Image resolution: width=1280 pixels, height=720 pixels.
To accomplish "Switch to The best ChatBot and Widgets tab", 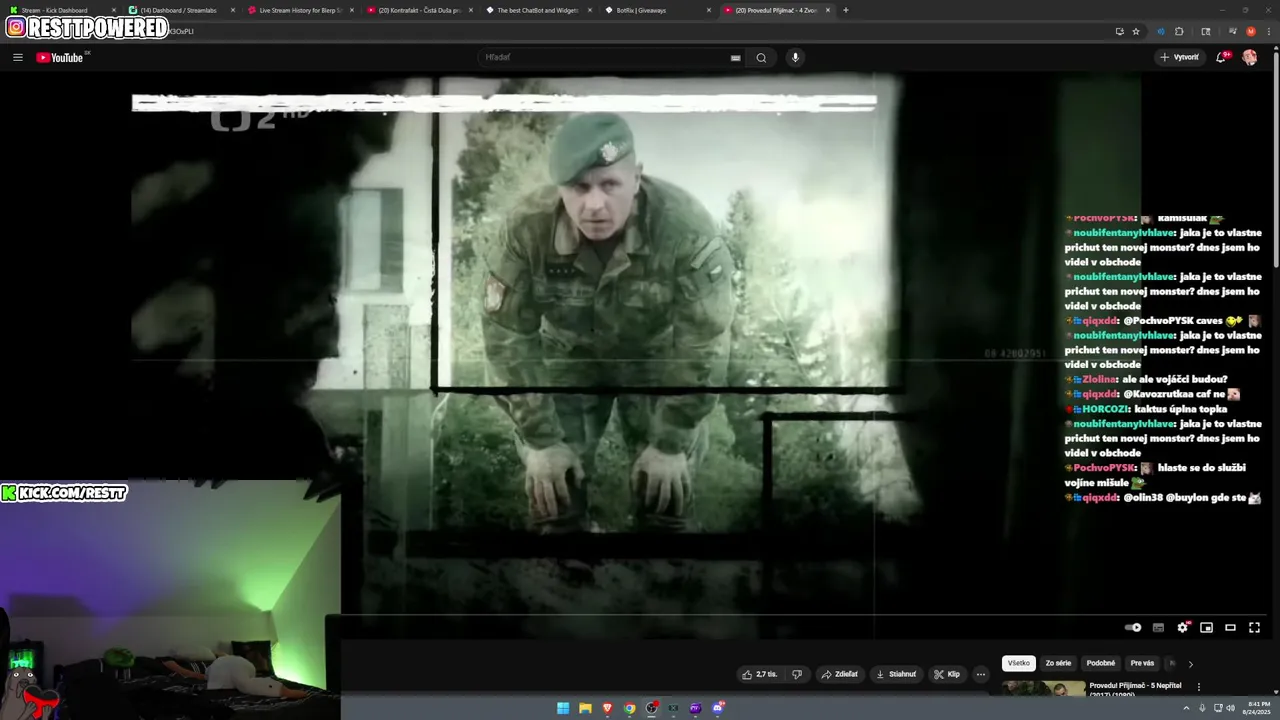I will (538, 10).
